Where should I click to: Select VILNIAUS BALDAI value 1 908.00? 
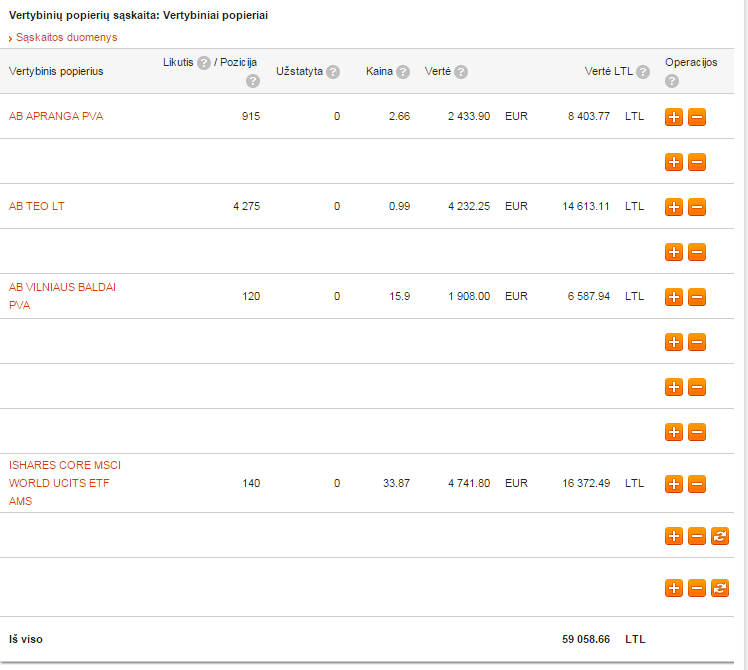click(469, 296)
